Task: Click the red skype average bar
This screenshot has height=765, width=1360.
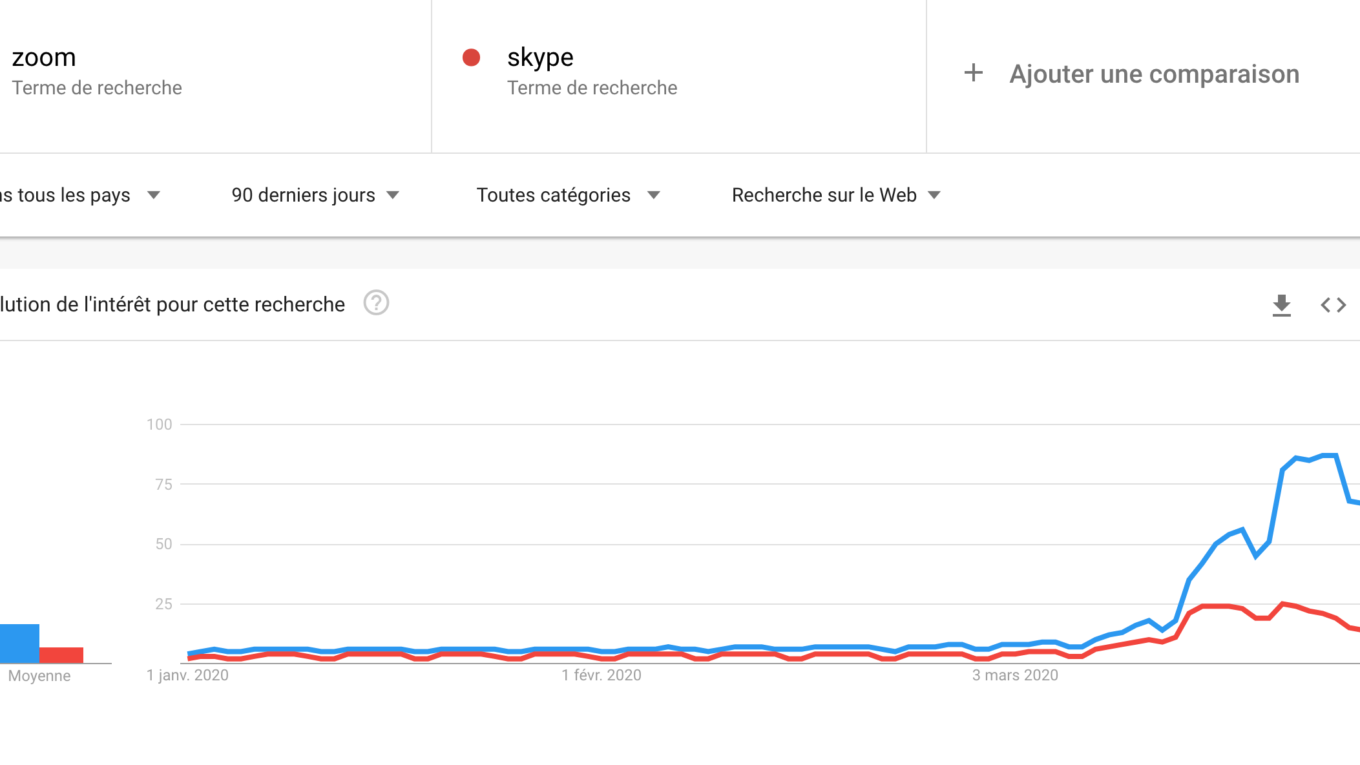Action: tap(61, 656)
